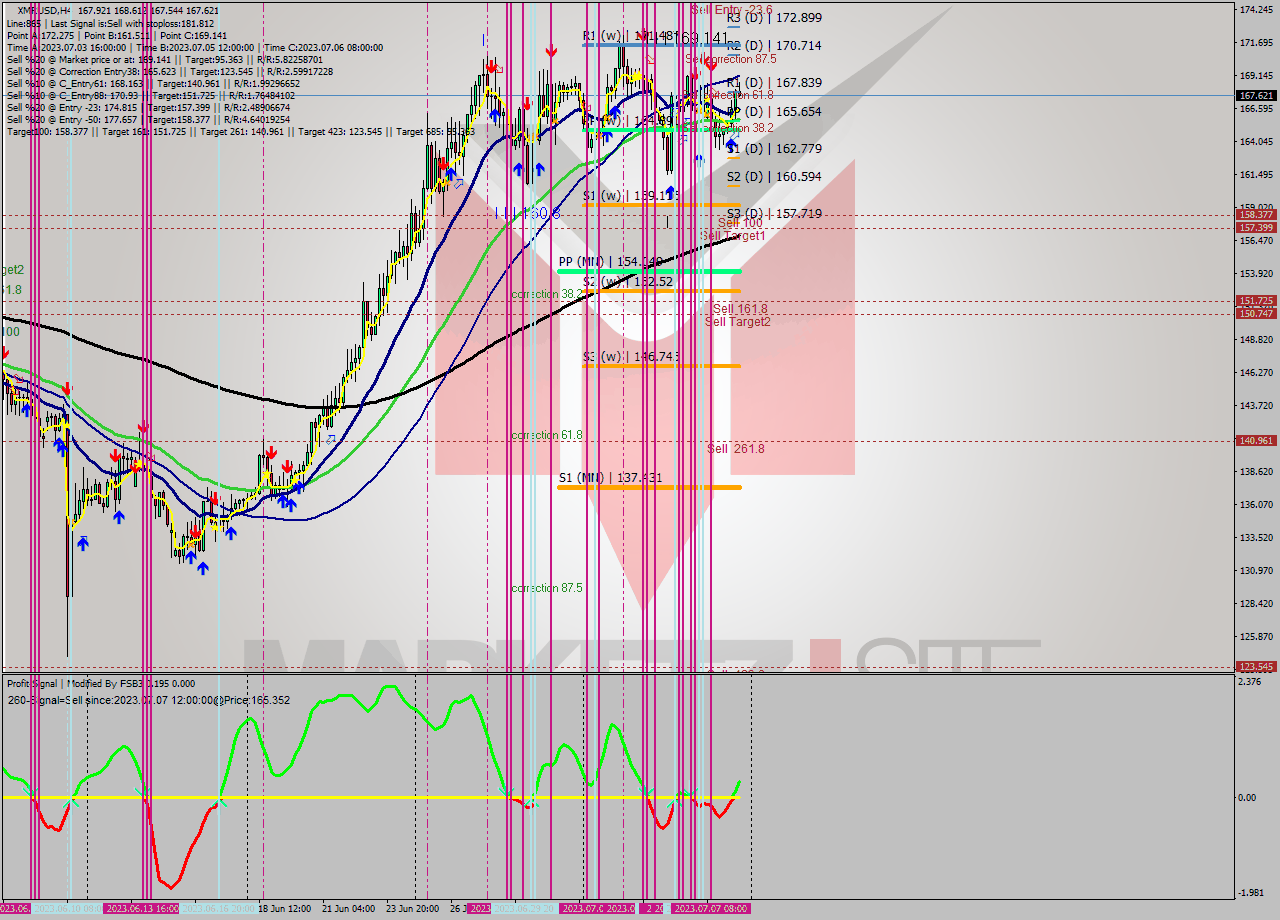Click the 2.376 indicator scale value
Screen dimensions: 1280x920
(1250, 682)
